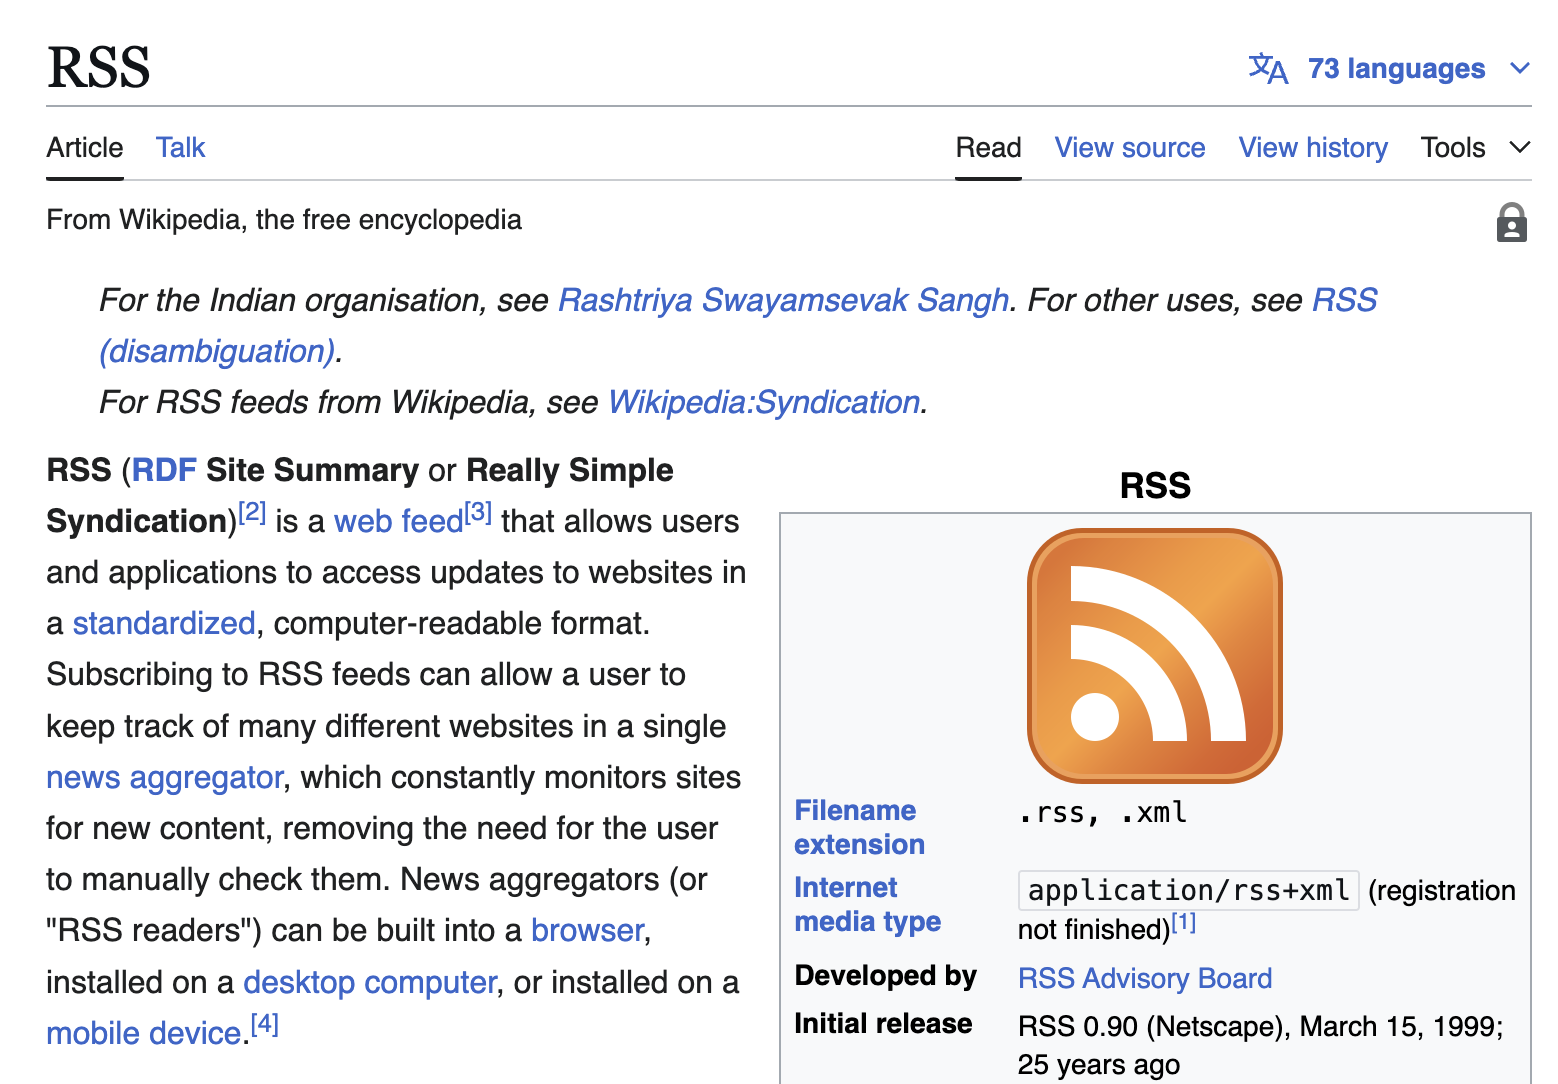
Task: Follow the browser link
Action: 587,930
